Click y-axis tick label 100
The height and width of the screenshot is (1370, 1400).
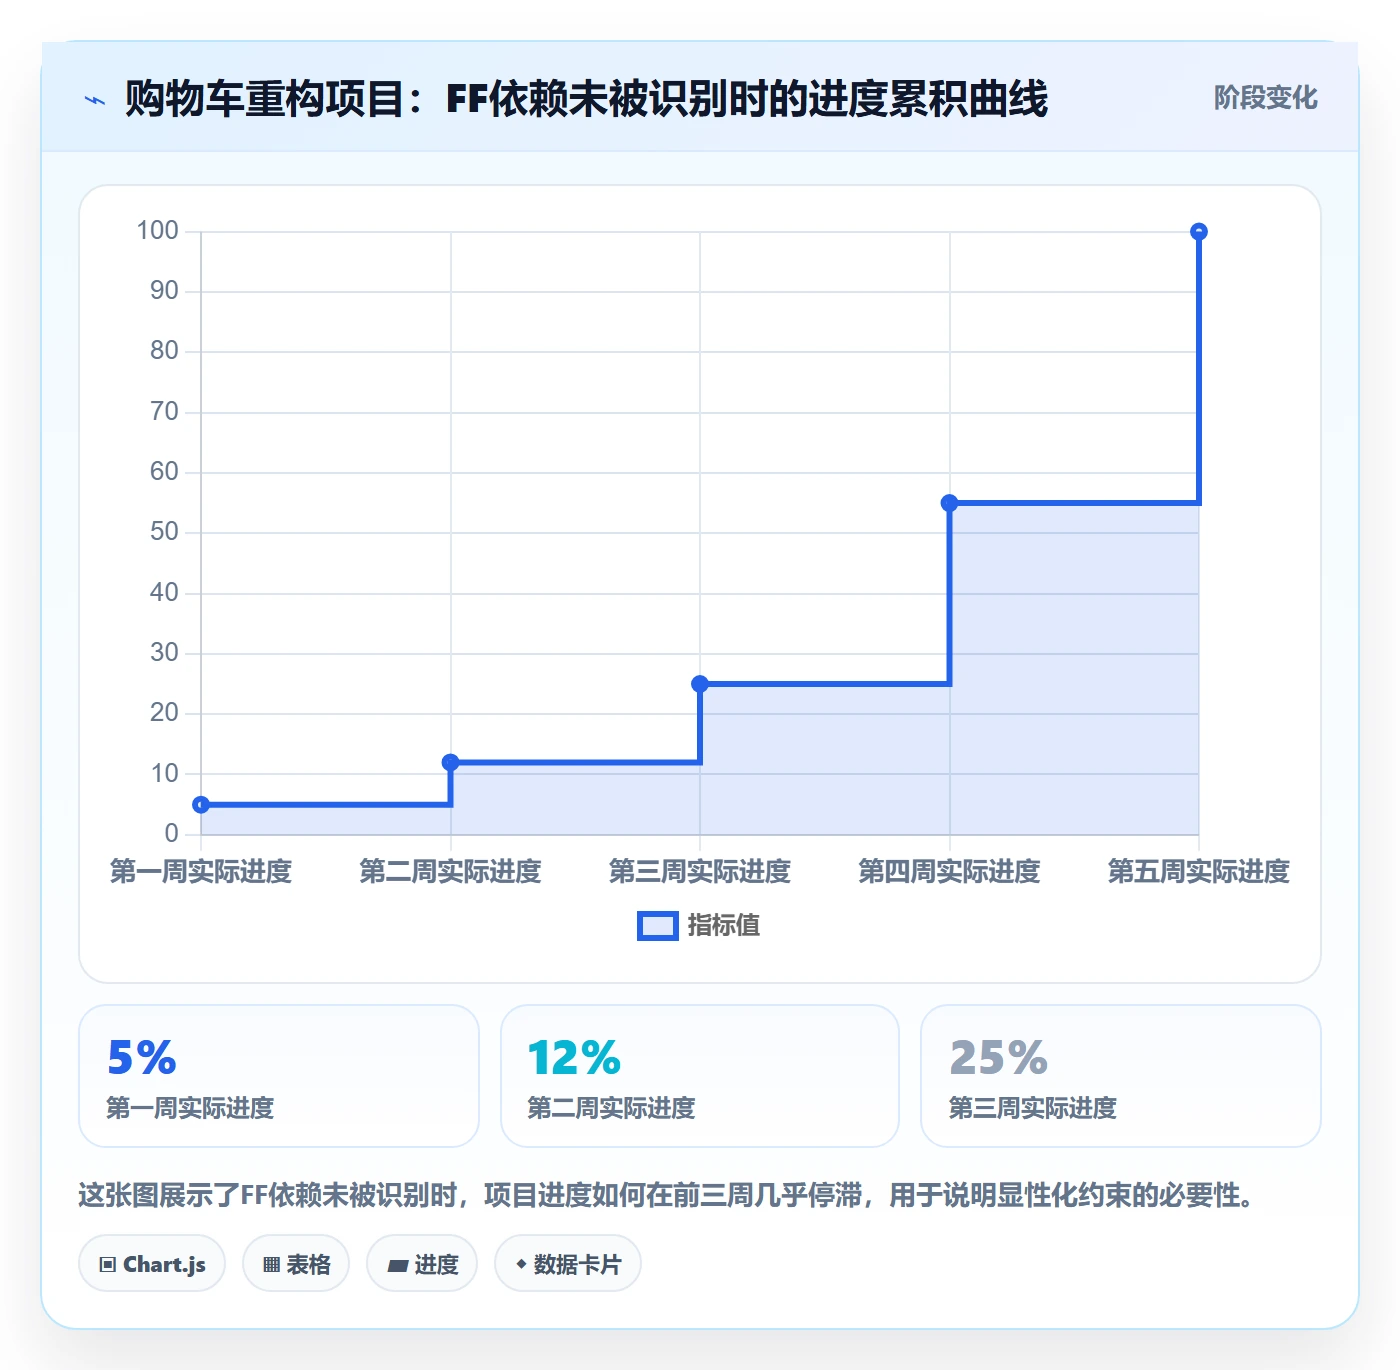158,231
